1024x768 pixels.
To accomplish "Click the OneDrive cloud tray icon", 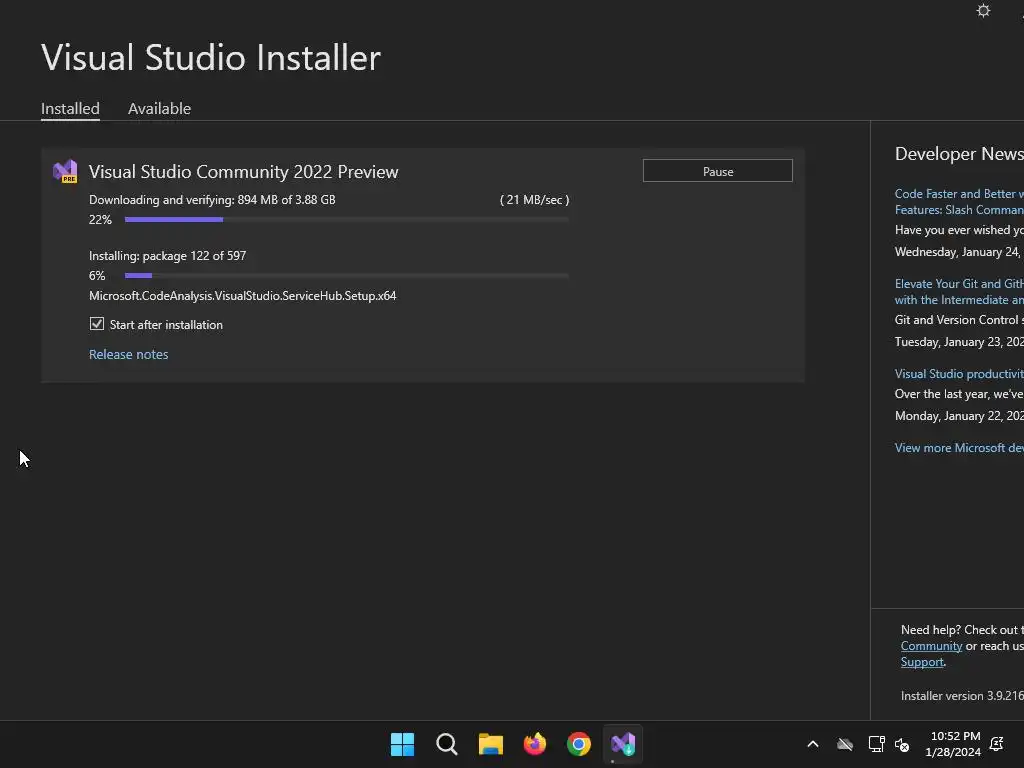I will click(x=845, y=744).
